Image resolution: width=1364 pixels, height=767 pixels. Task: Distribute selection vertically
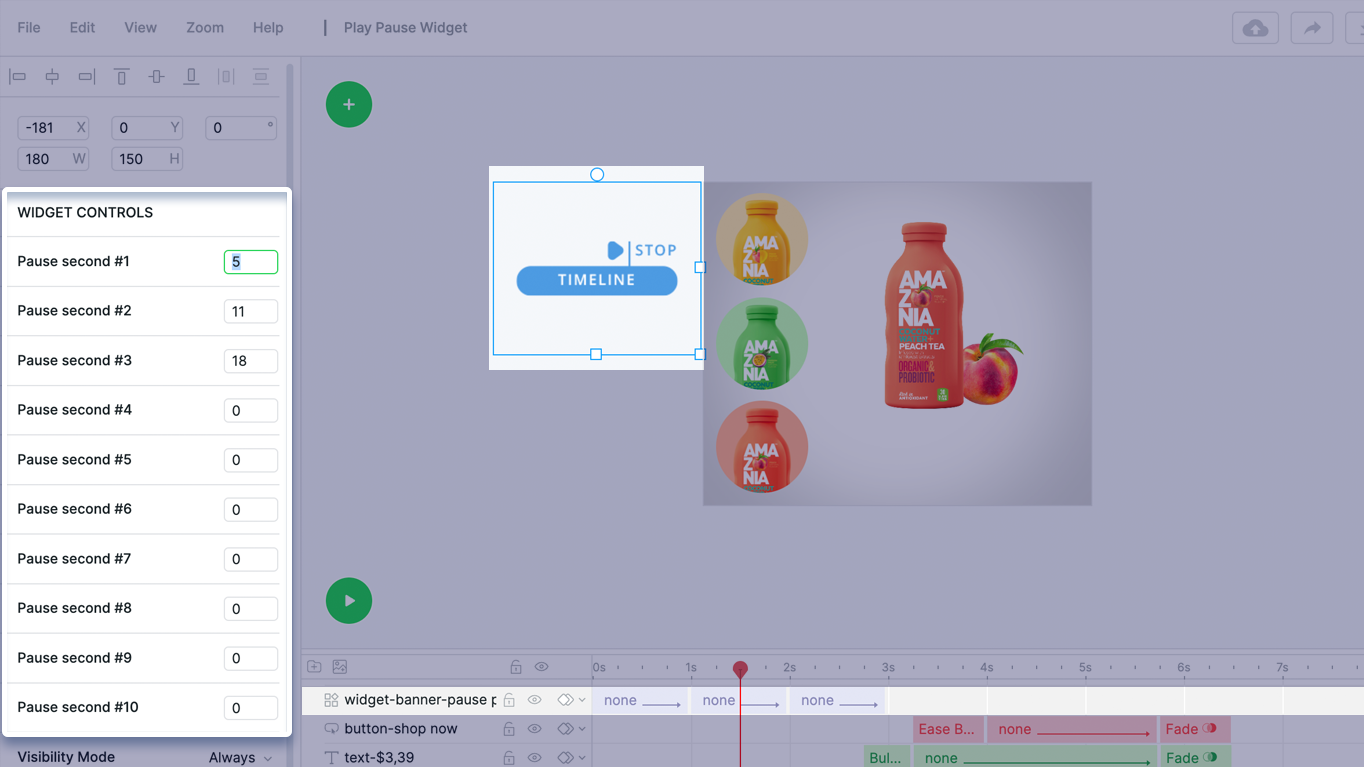point(261,77)
